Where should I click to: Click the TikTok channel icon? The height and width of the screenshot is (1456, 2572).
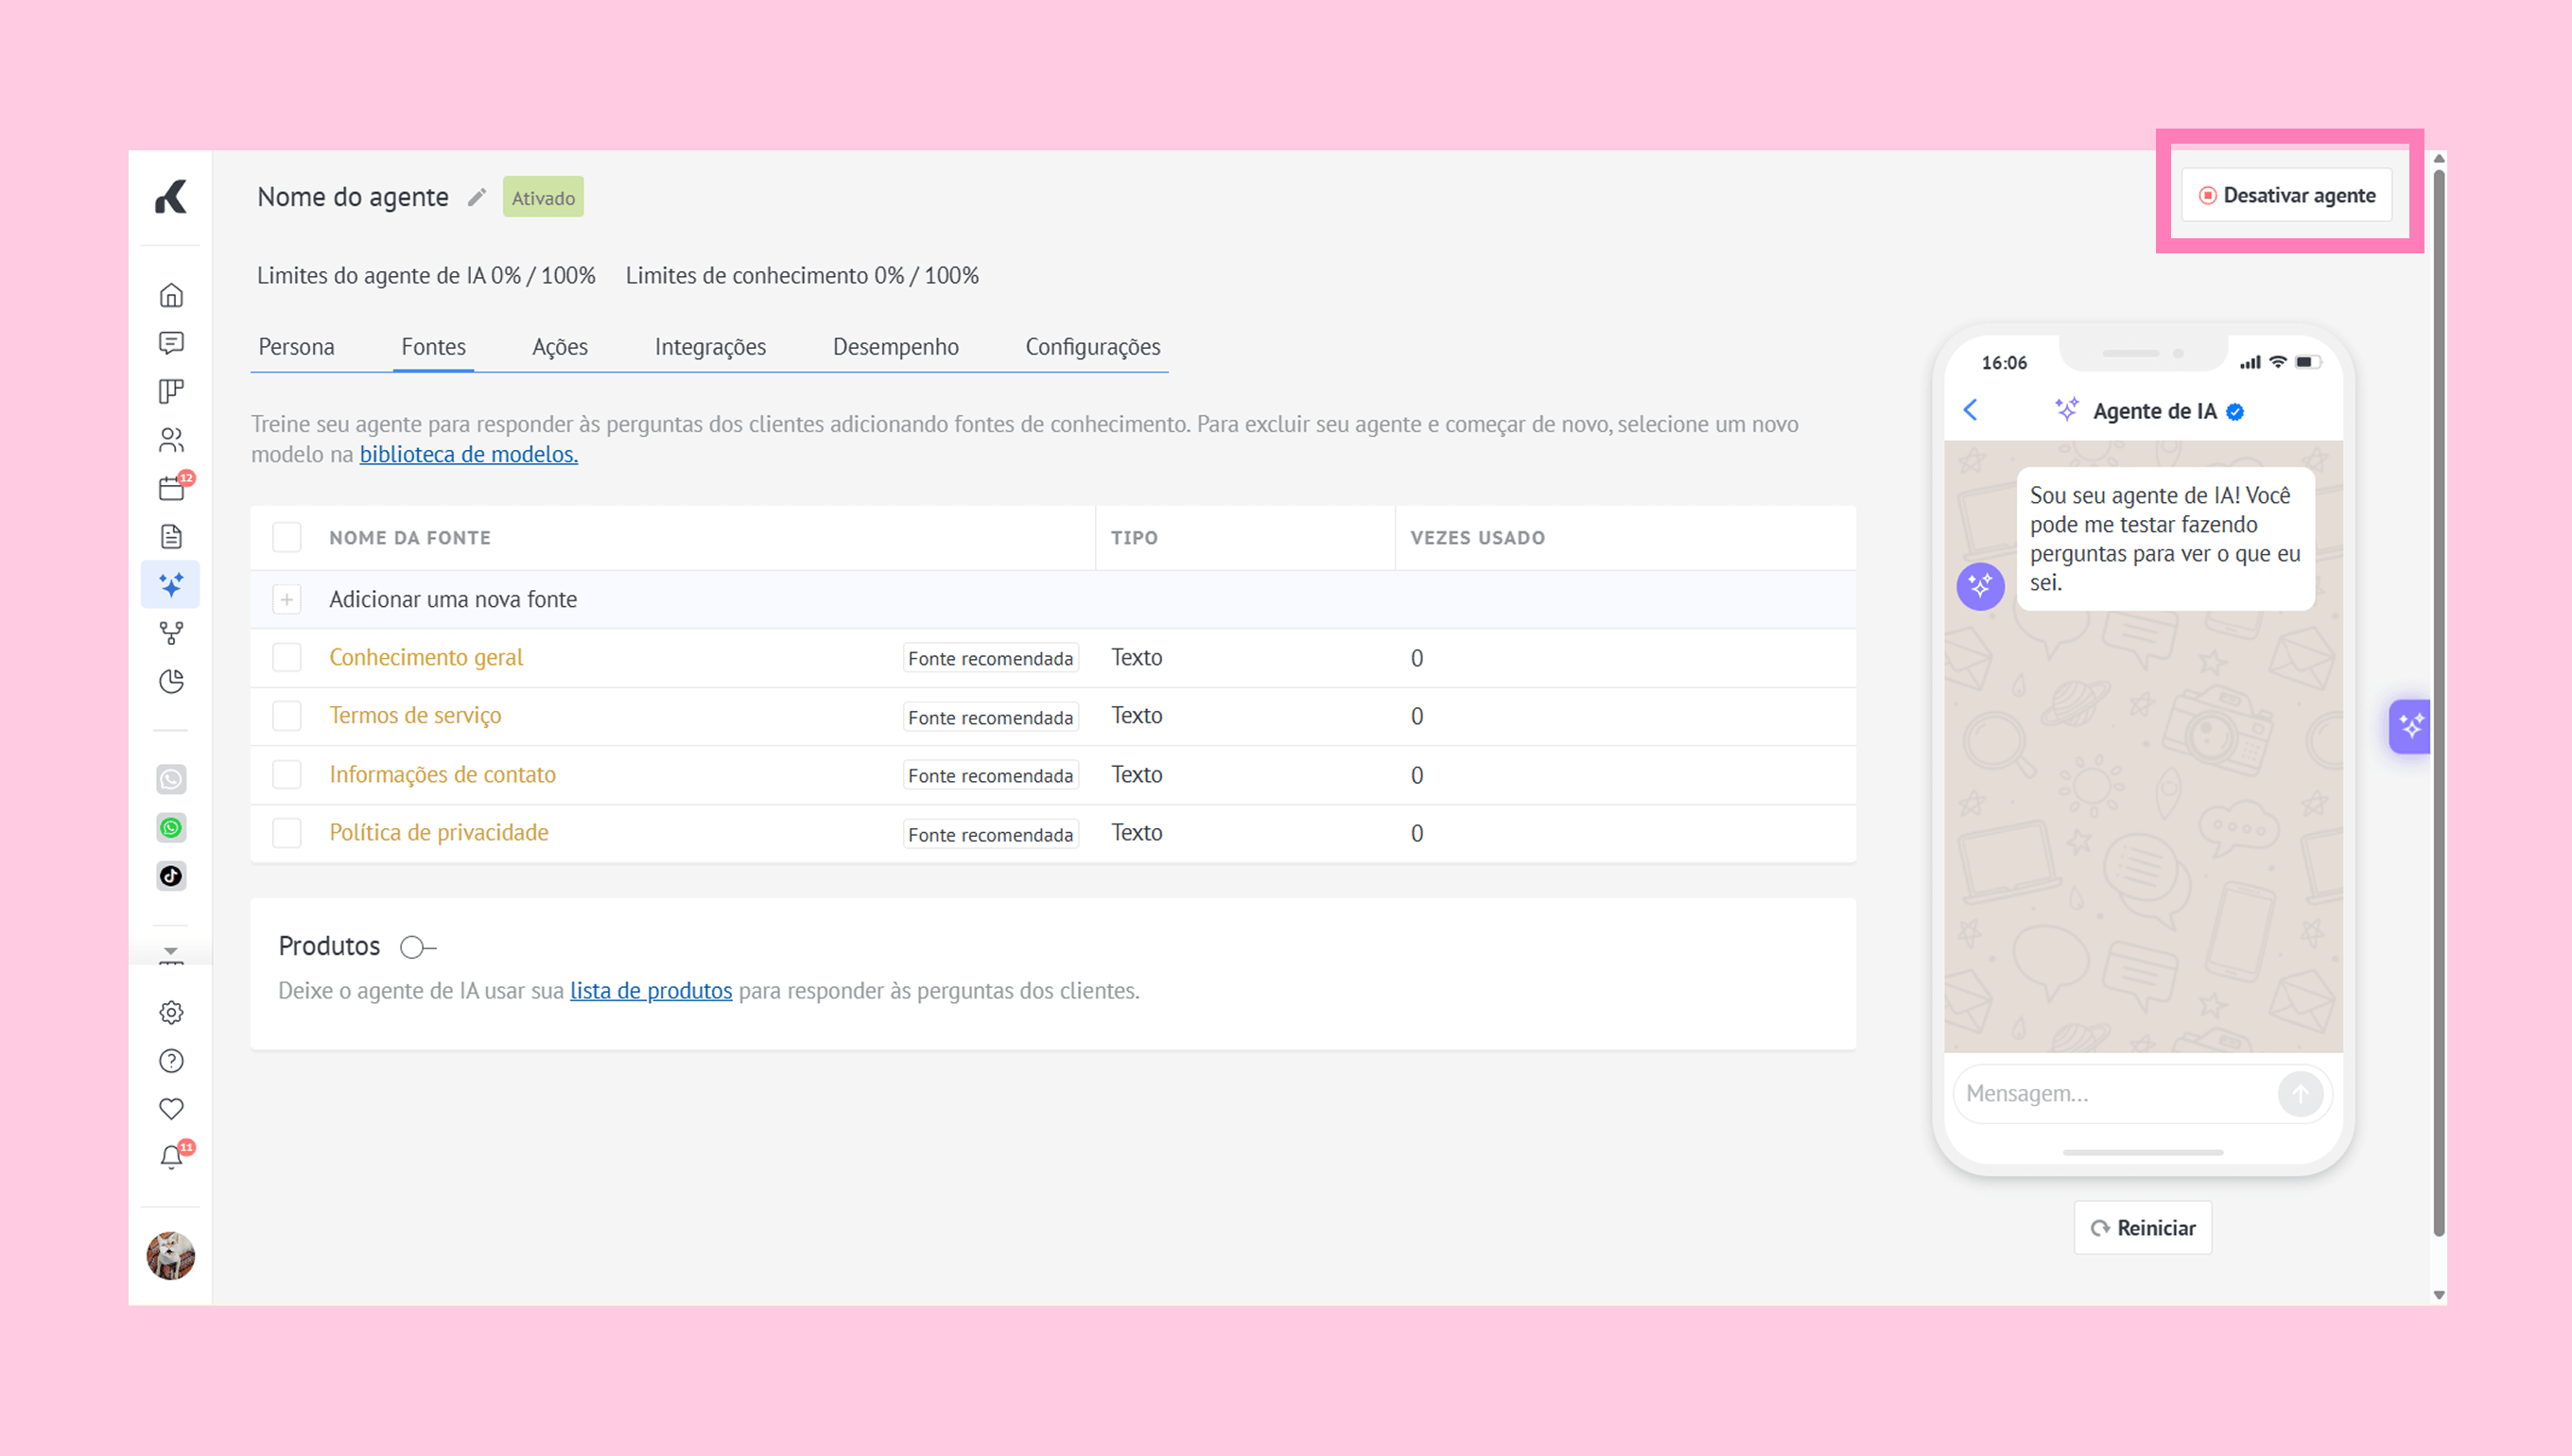click(x=171, y=876)
